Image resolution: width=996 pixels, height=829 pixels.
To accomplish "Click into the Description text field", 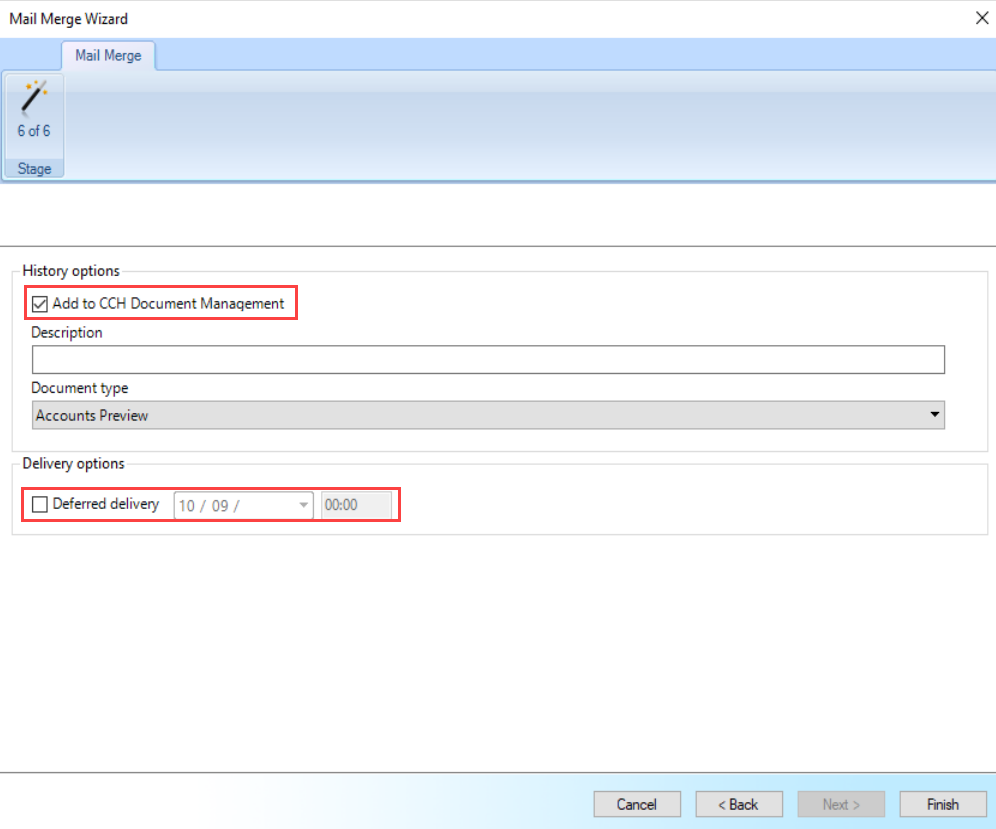I will point(488,360).
